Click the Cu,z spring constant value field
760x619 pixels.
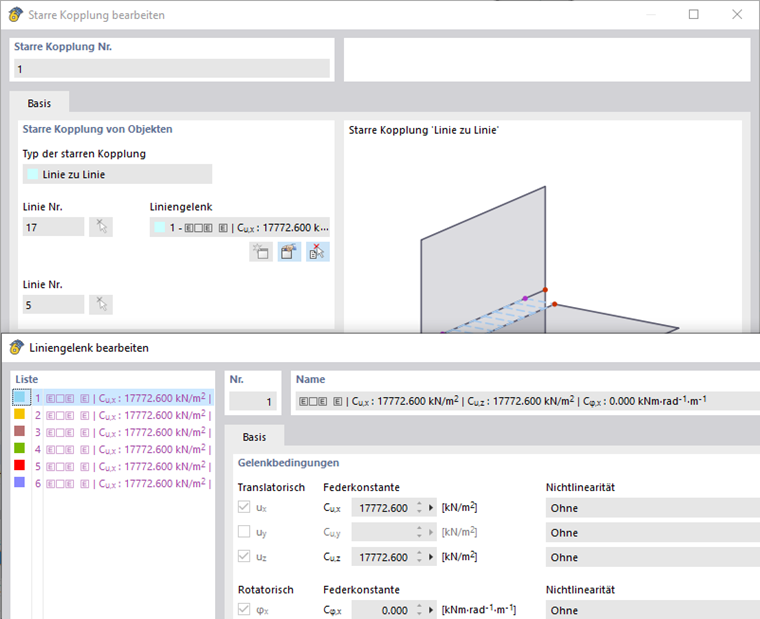(x=383, y=557)
